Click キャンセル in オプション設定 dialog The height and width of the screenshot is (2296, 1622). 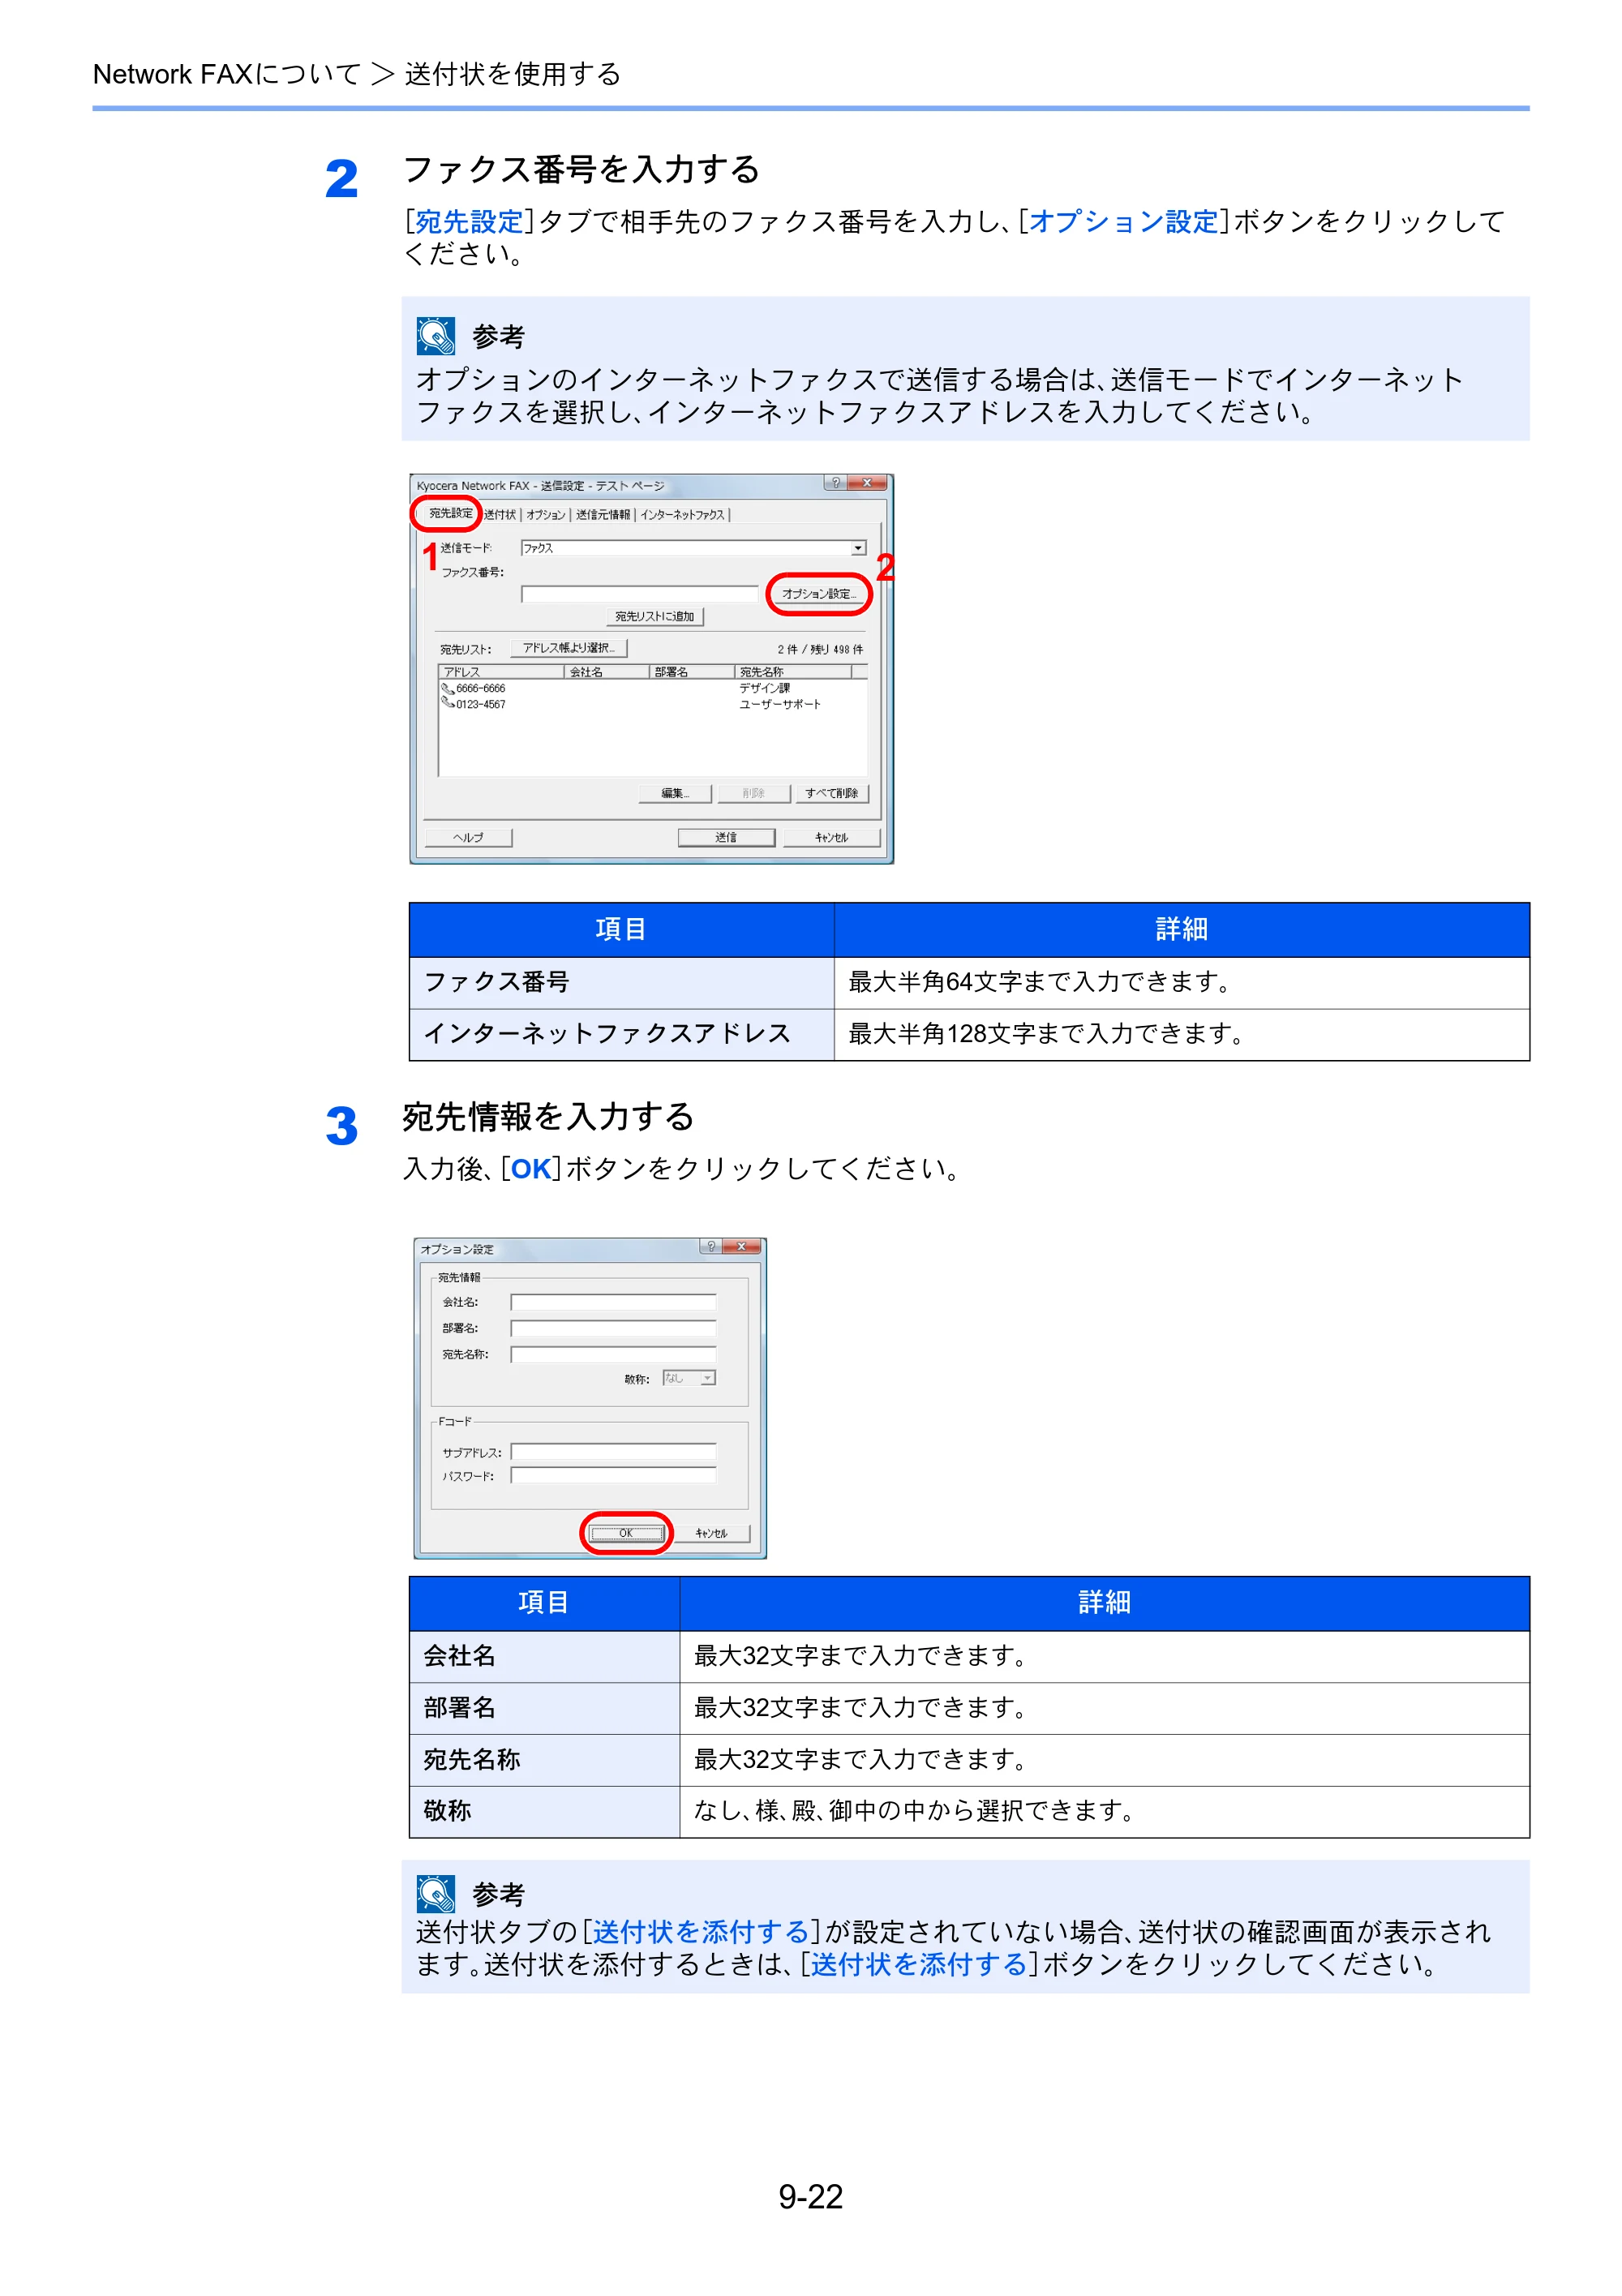tap(711, 1534)
